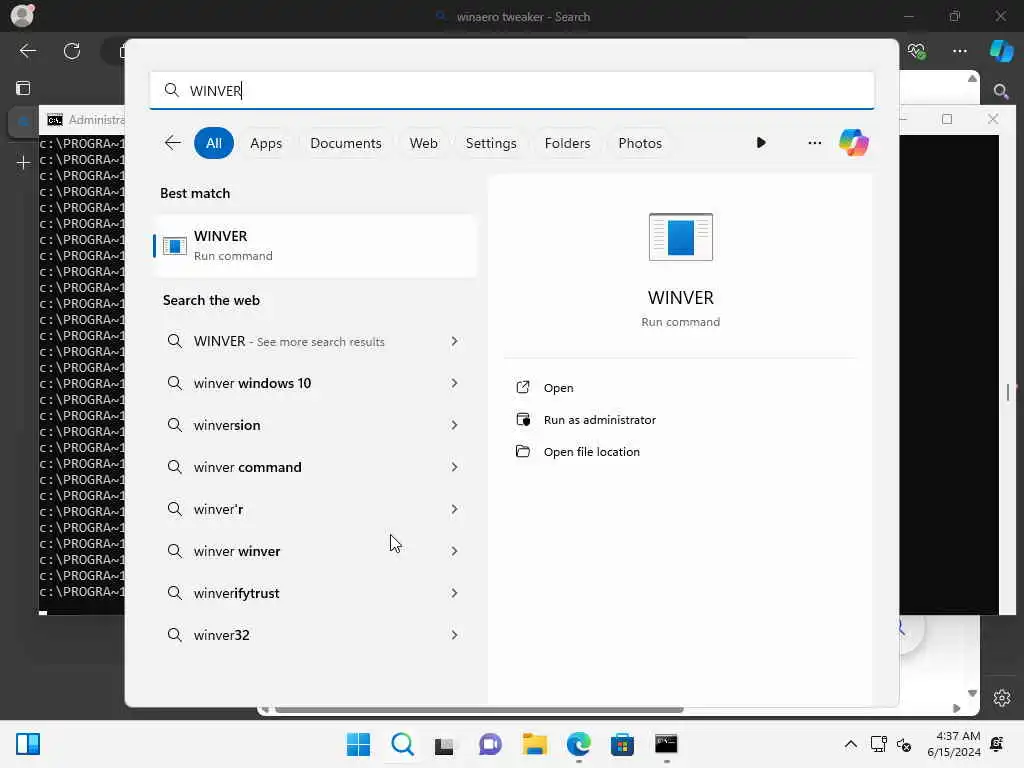Expand 'winver32' suggestion chevron
Image resolution: width=1024 pixels, height=768 pixels.
click(455, 635)
